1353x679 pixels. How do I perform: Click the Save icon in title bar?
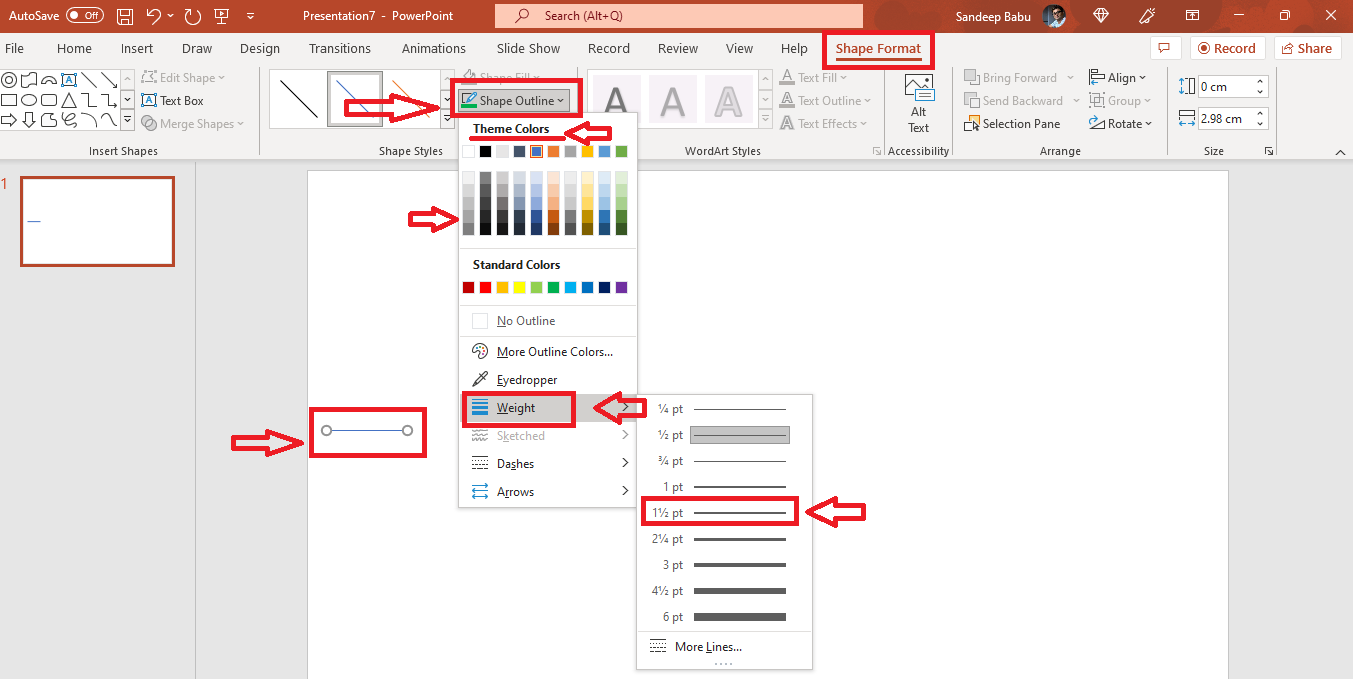point(125,16)
